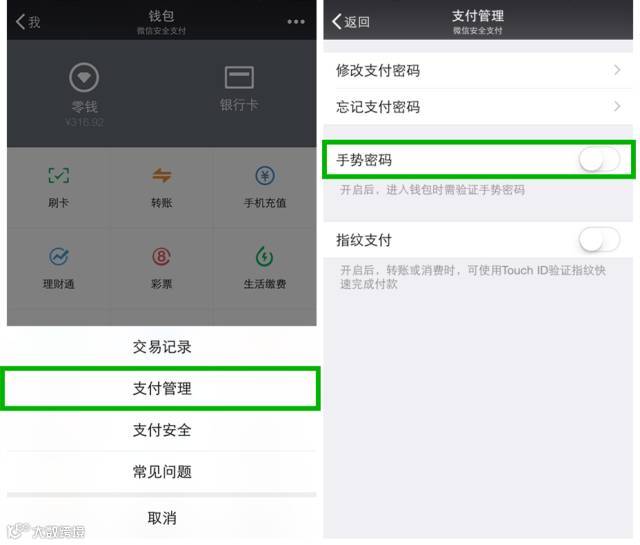Open the three-dots more menu in 钱包 header
This screenshot has width=640, height=545.
(x=296, y=22)
